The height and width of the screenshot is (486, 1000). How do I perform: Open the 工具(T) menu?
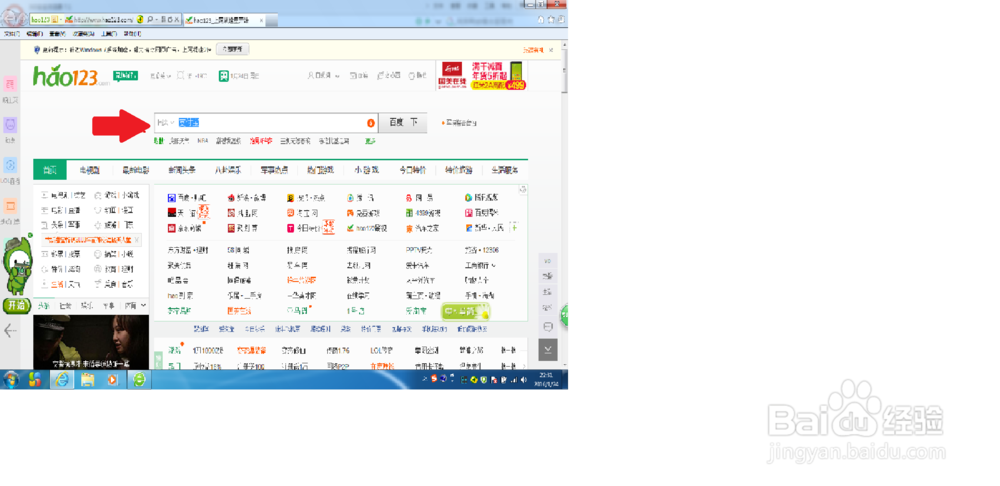[x=108, y=34]
